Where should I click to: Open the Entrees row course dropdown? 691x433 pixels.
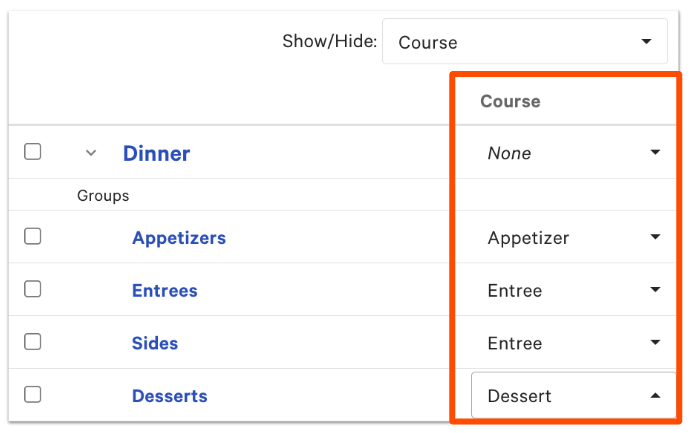573,291
